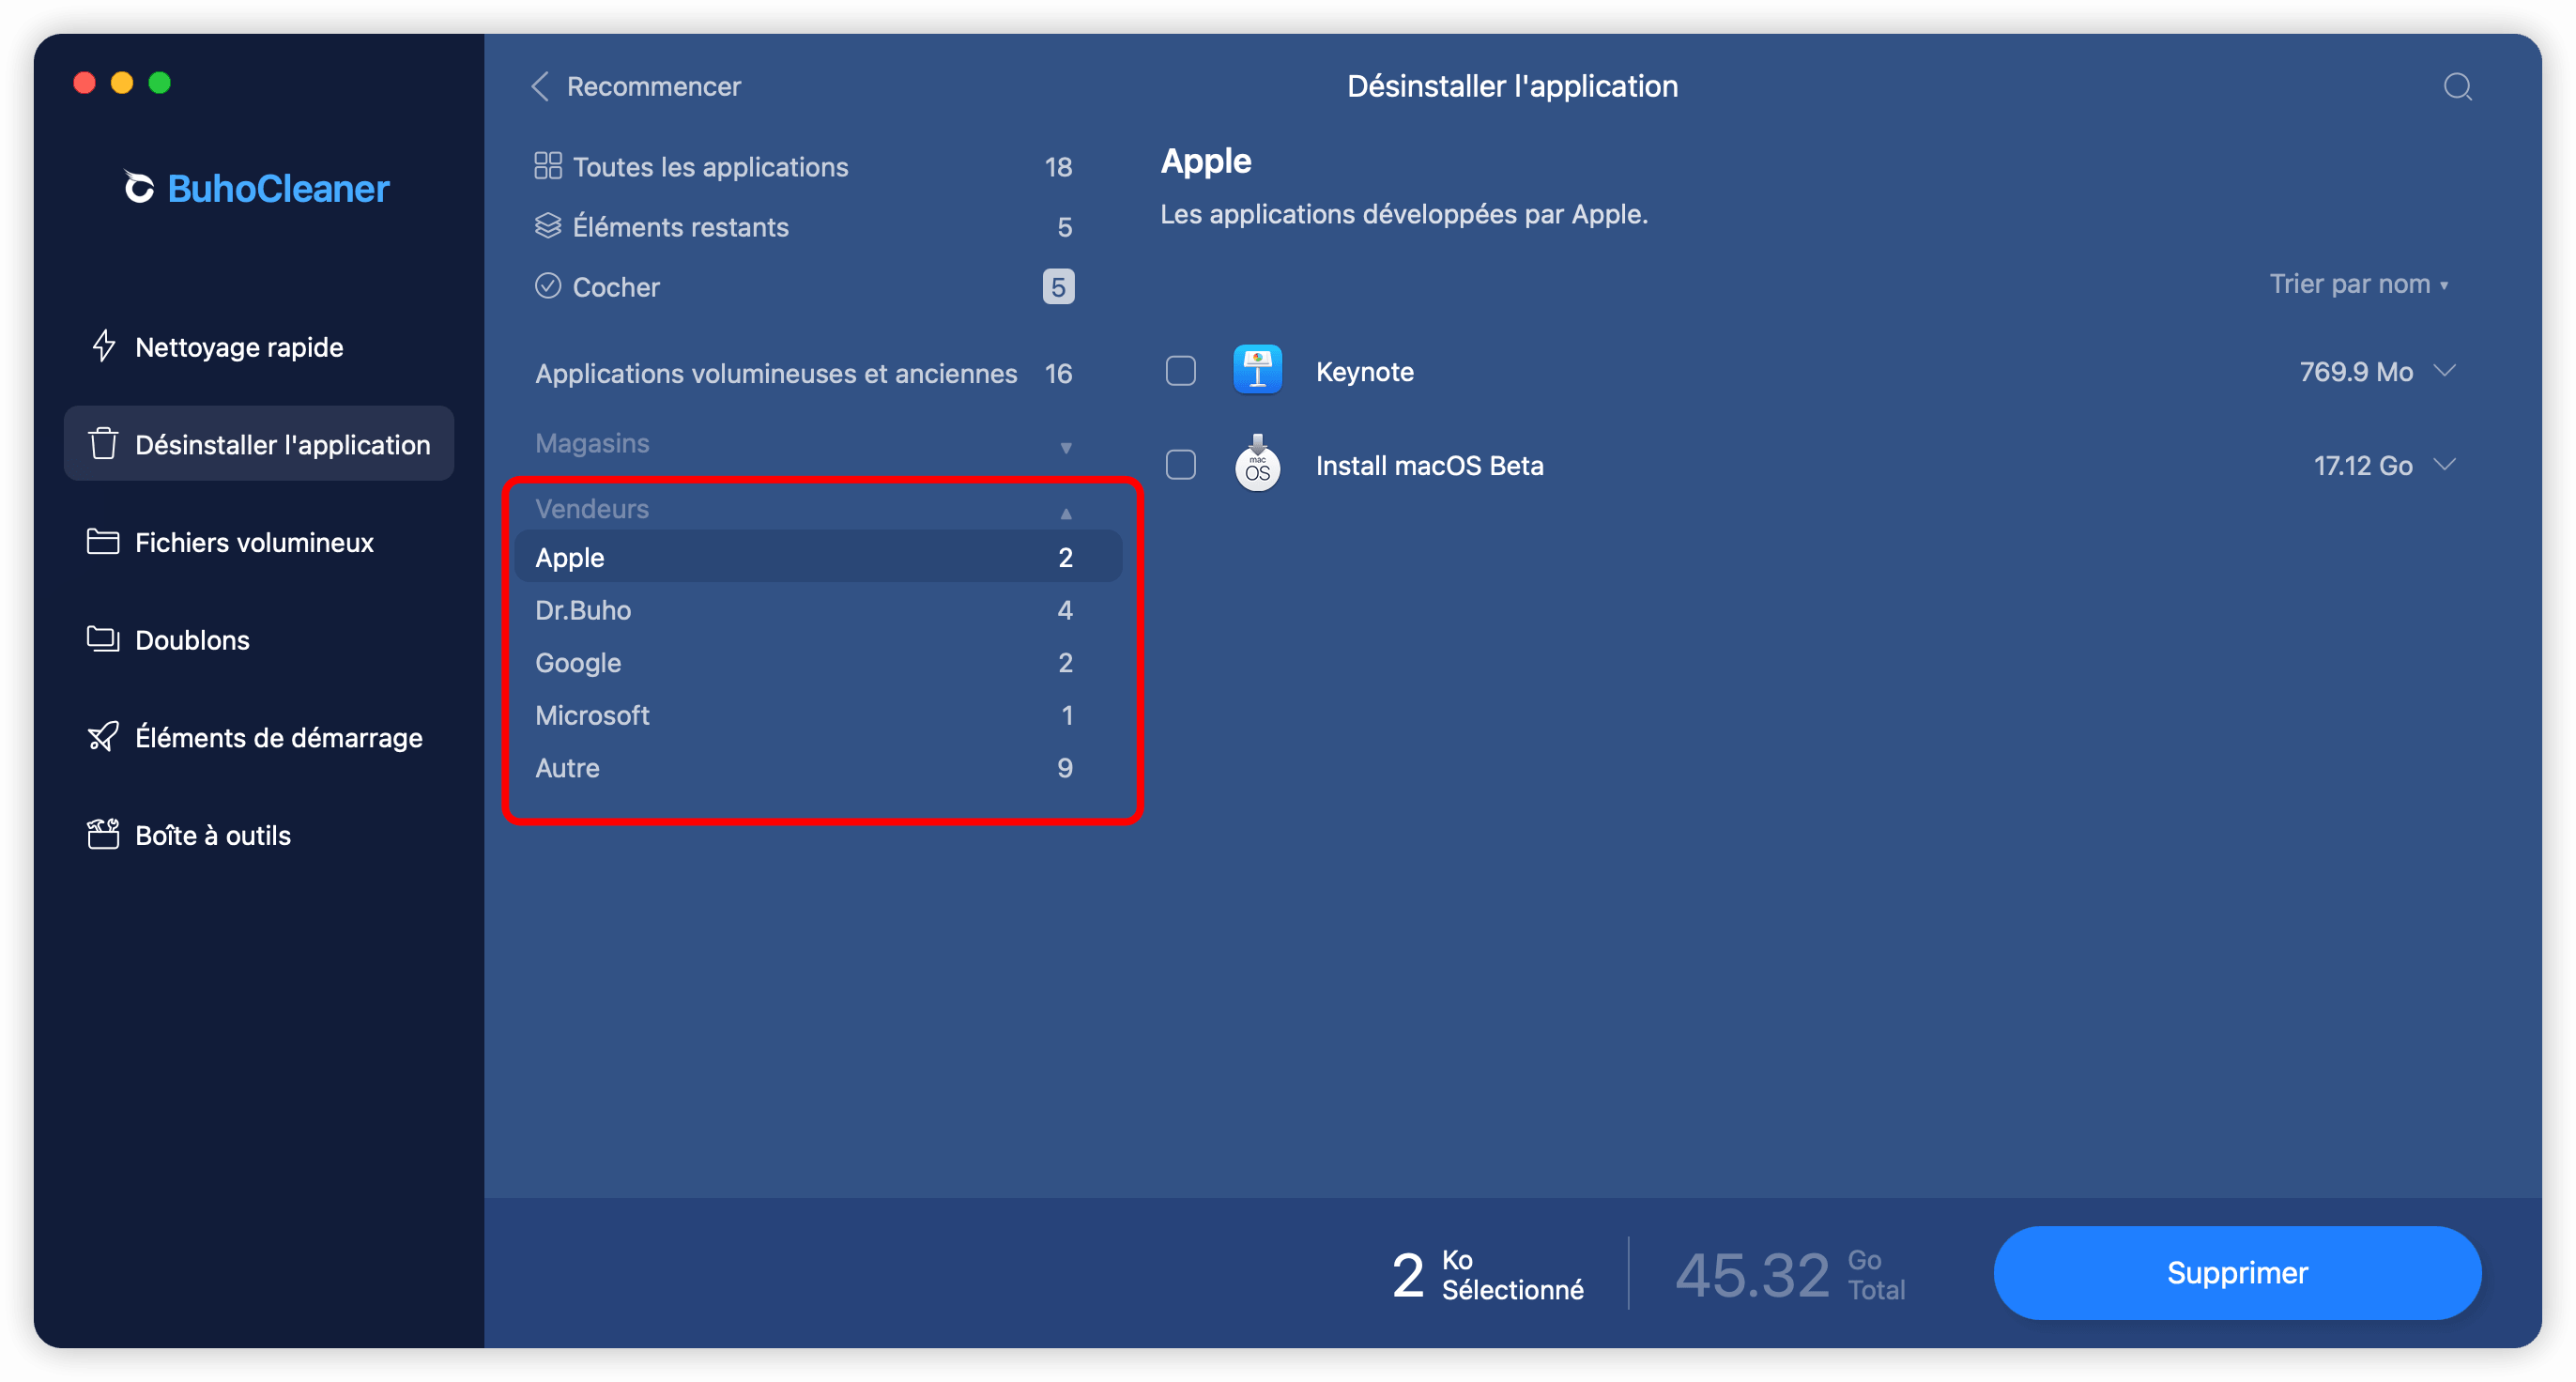
Task: Open Nettoyage rapide in sidebar
Action: click(x=259, y=346)
